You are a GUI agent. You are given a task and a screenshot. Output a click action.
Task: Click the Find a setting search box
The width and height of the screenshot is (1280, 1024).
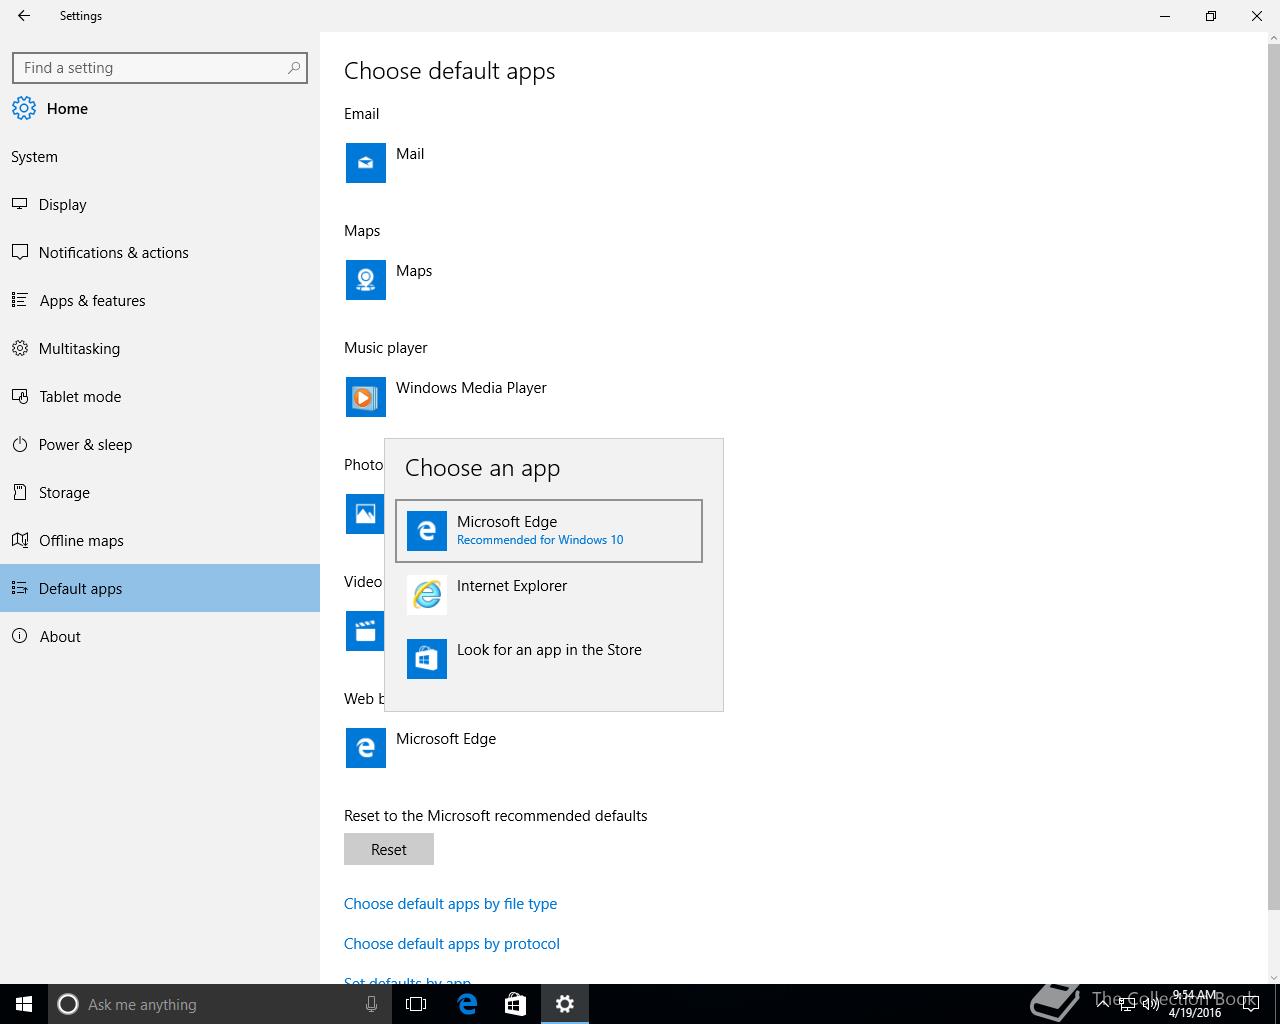click(160, 68)
